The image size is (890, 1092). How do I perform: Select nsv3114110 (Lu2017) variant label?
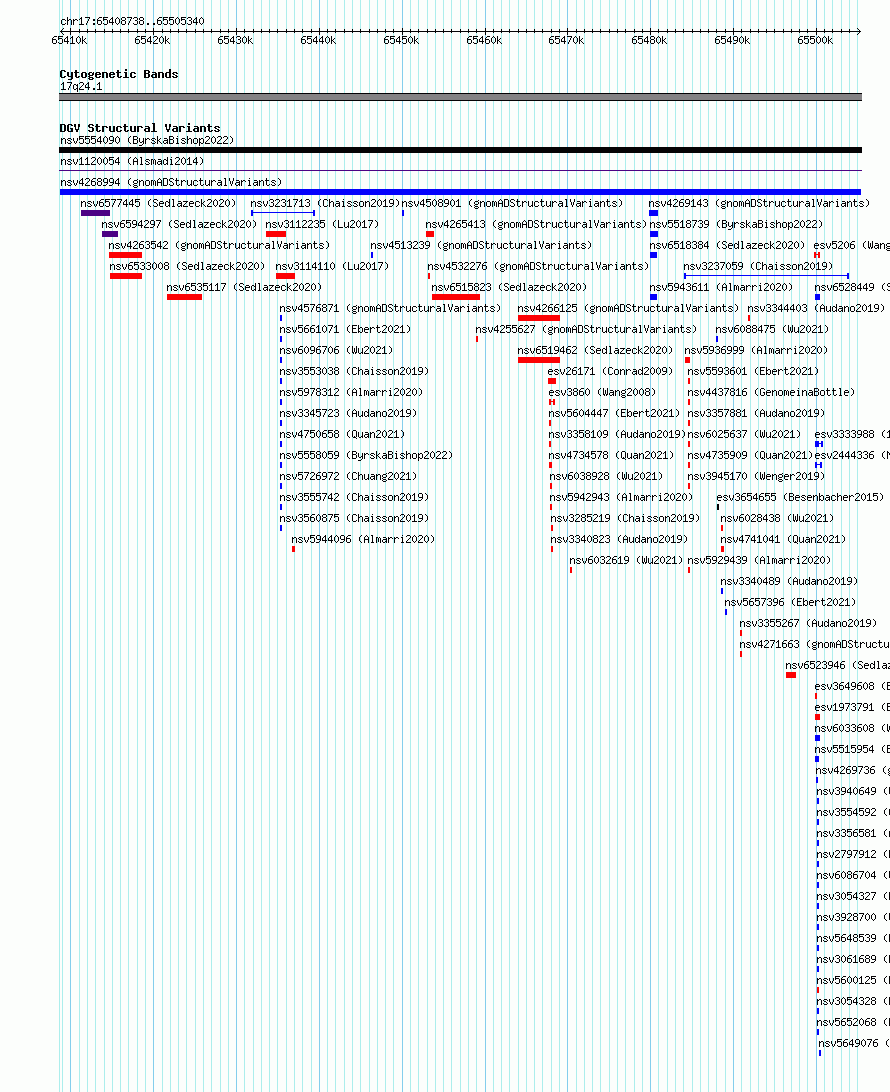click(x=332, y=266)
